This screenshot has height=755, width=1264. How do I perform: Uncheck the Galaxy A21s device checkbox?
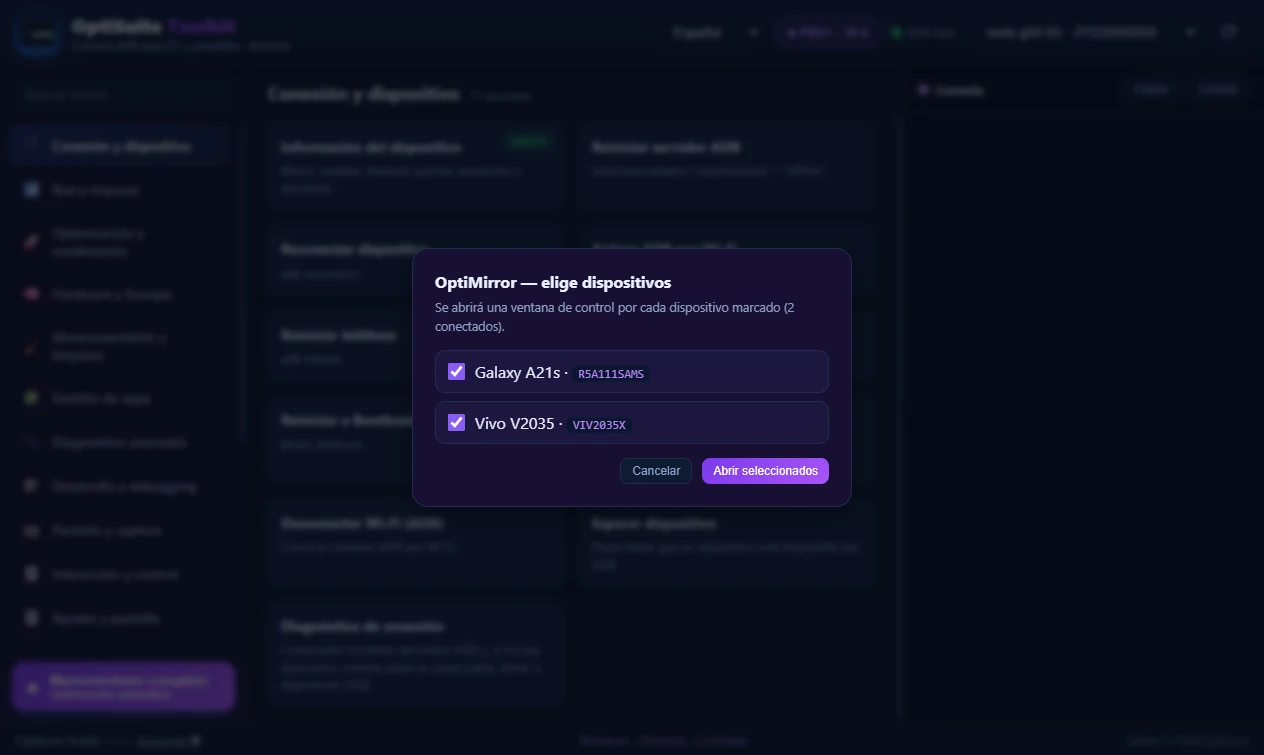point(456,372)
